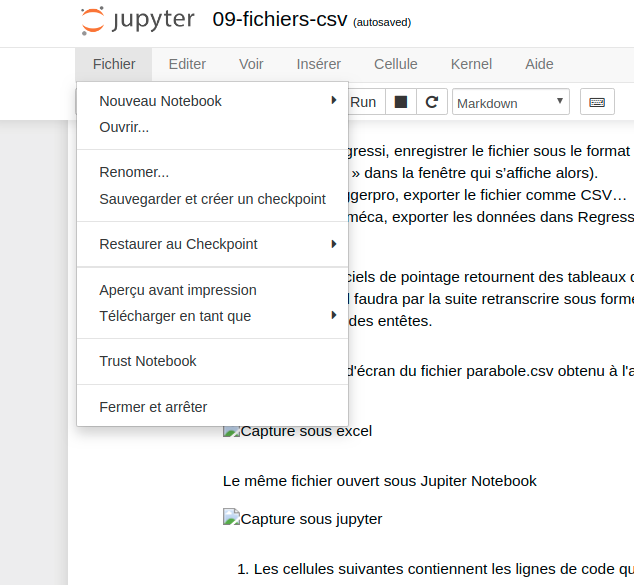
Task: Click the stop kernel square icon
Action: click(x=401, y=102)
